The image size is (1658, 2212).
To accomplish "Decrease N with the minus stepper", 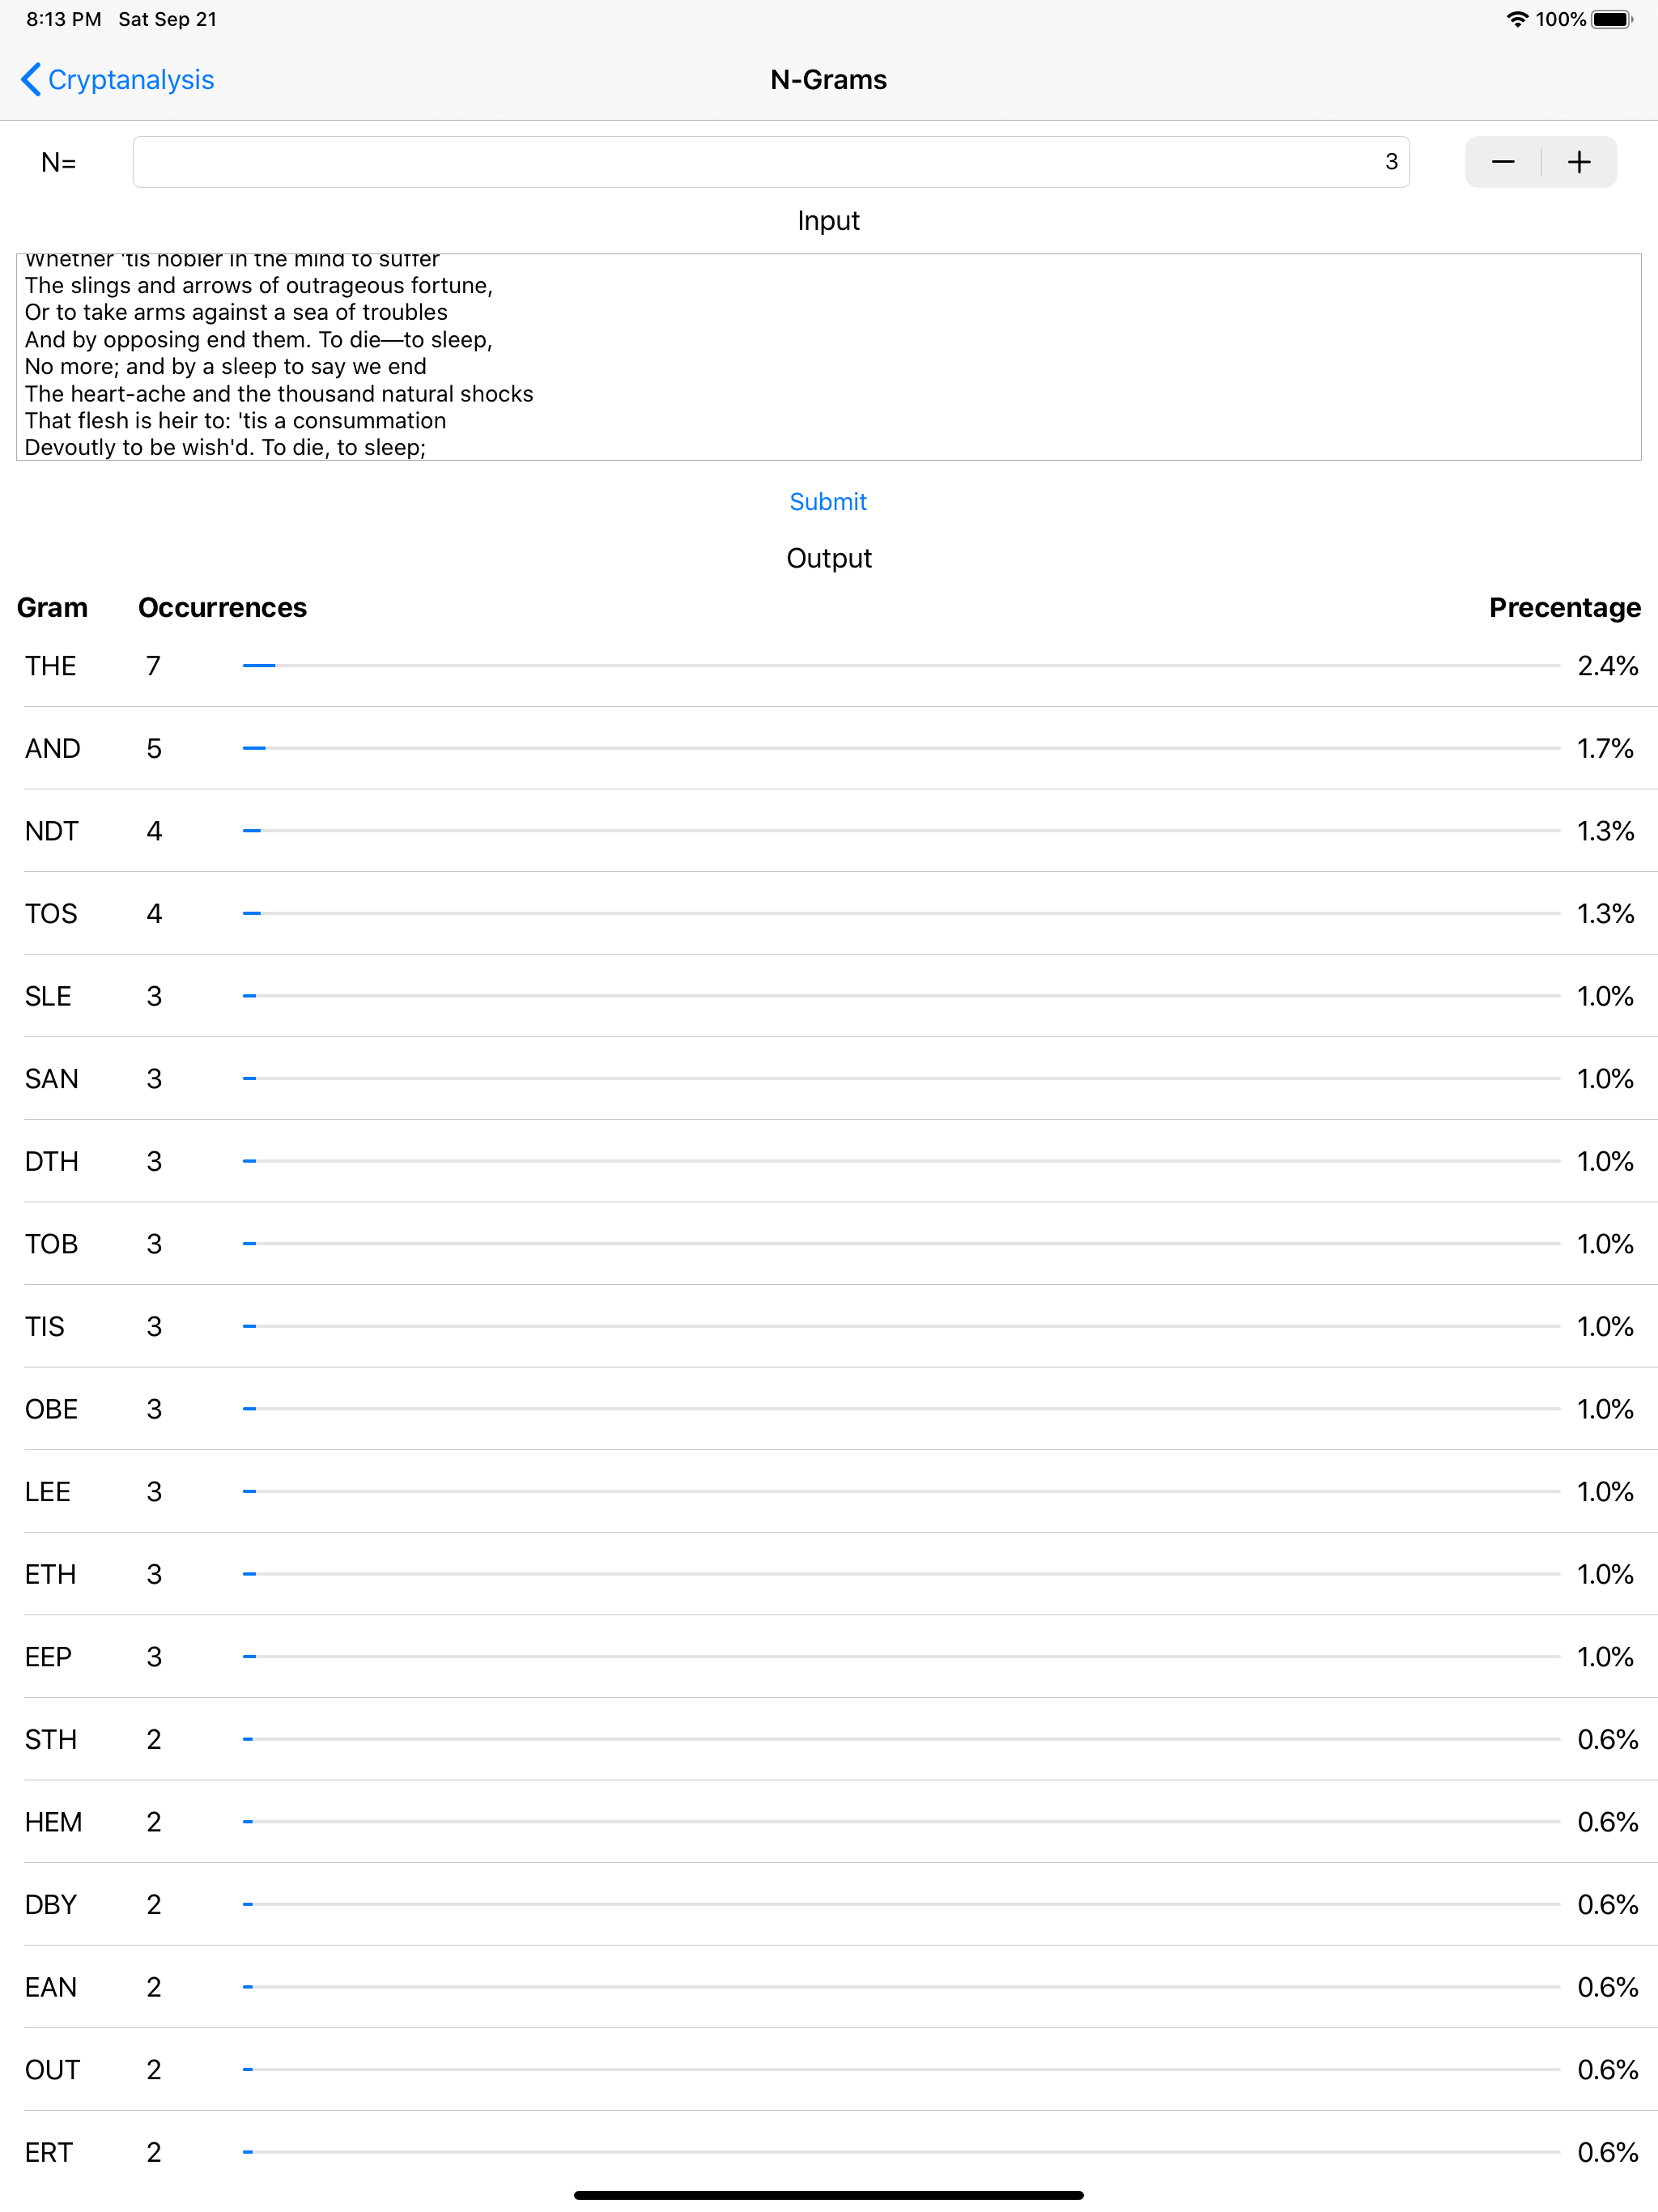I will point(1503,162).
